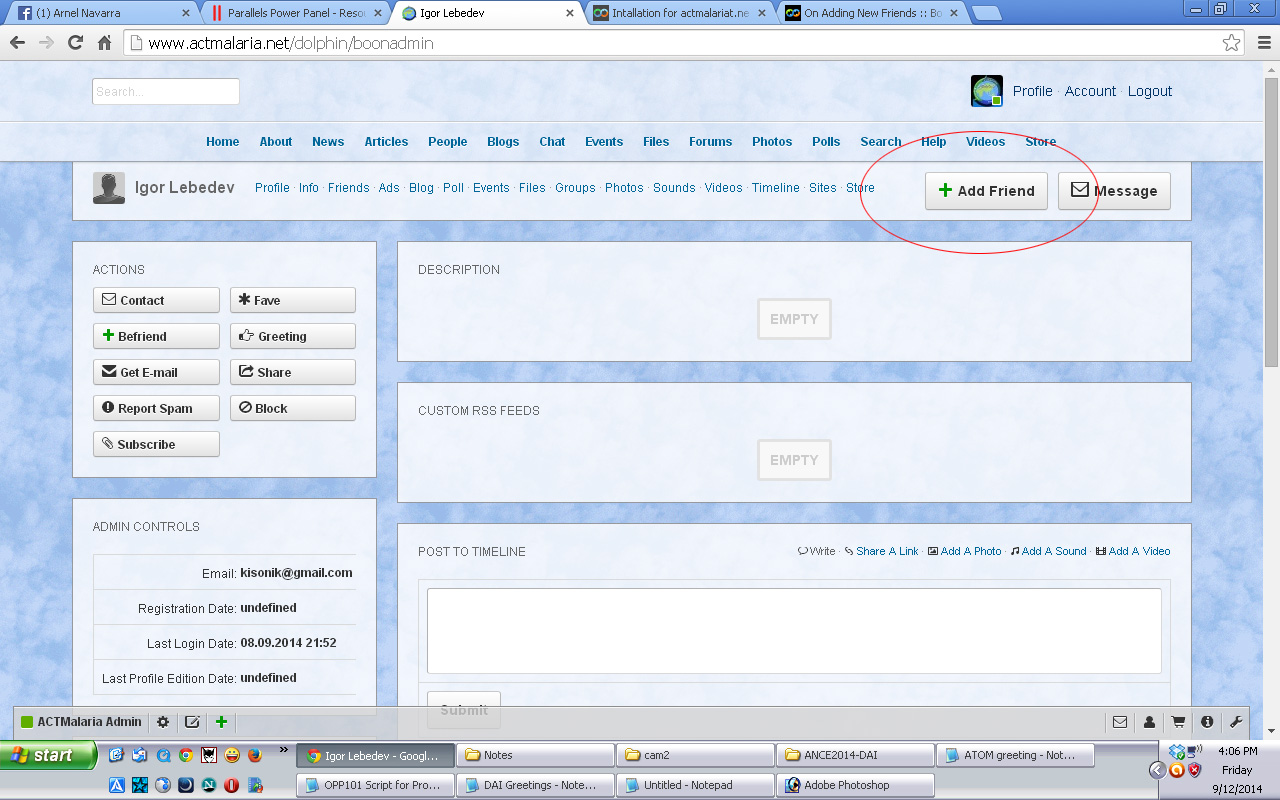The width and height of the screenshot is (1280, 800).
Task: Switch to the Facebook Arnel Navarra tab
Action: [102, 13]
